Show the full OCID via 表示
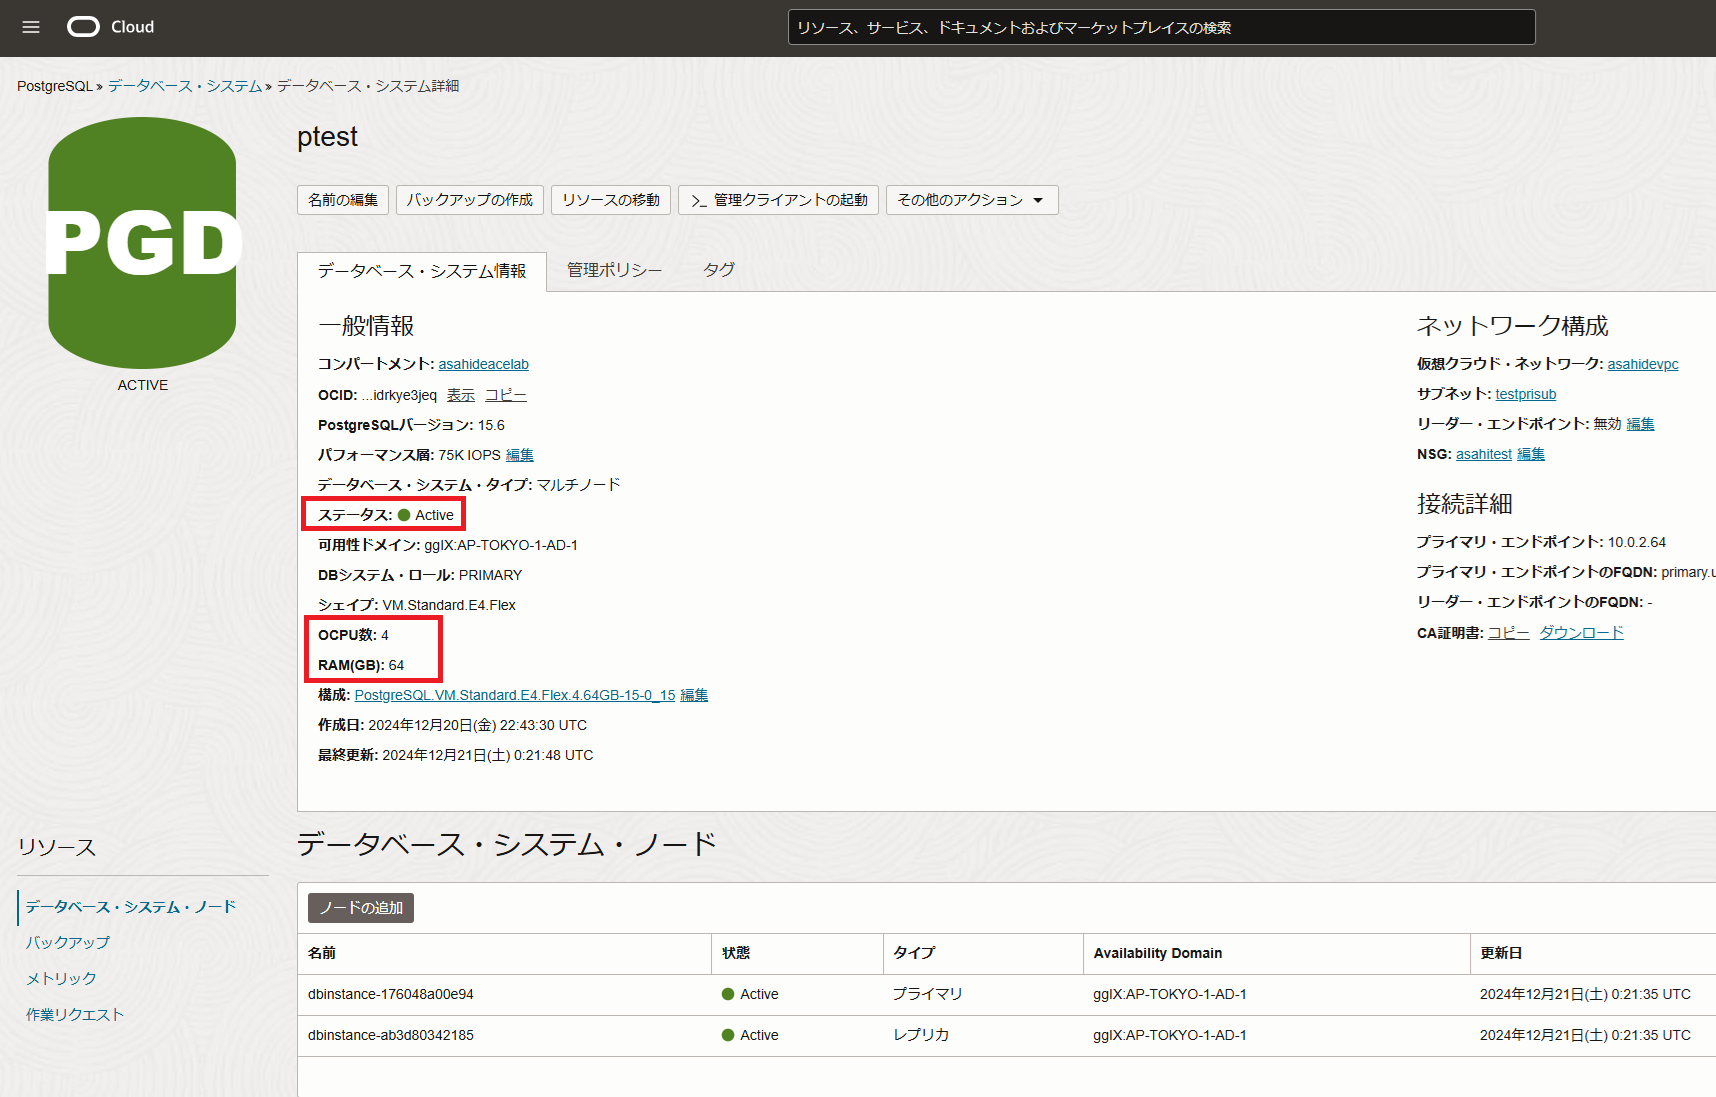The width and height of the screenshot is (1716, 1097). tap(461, 395)
